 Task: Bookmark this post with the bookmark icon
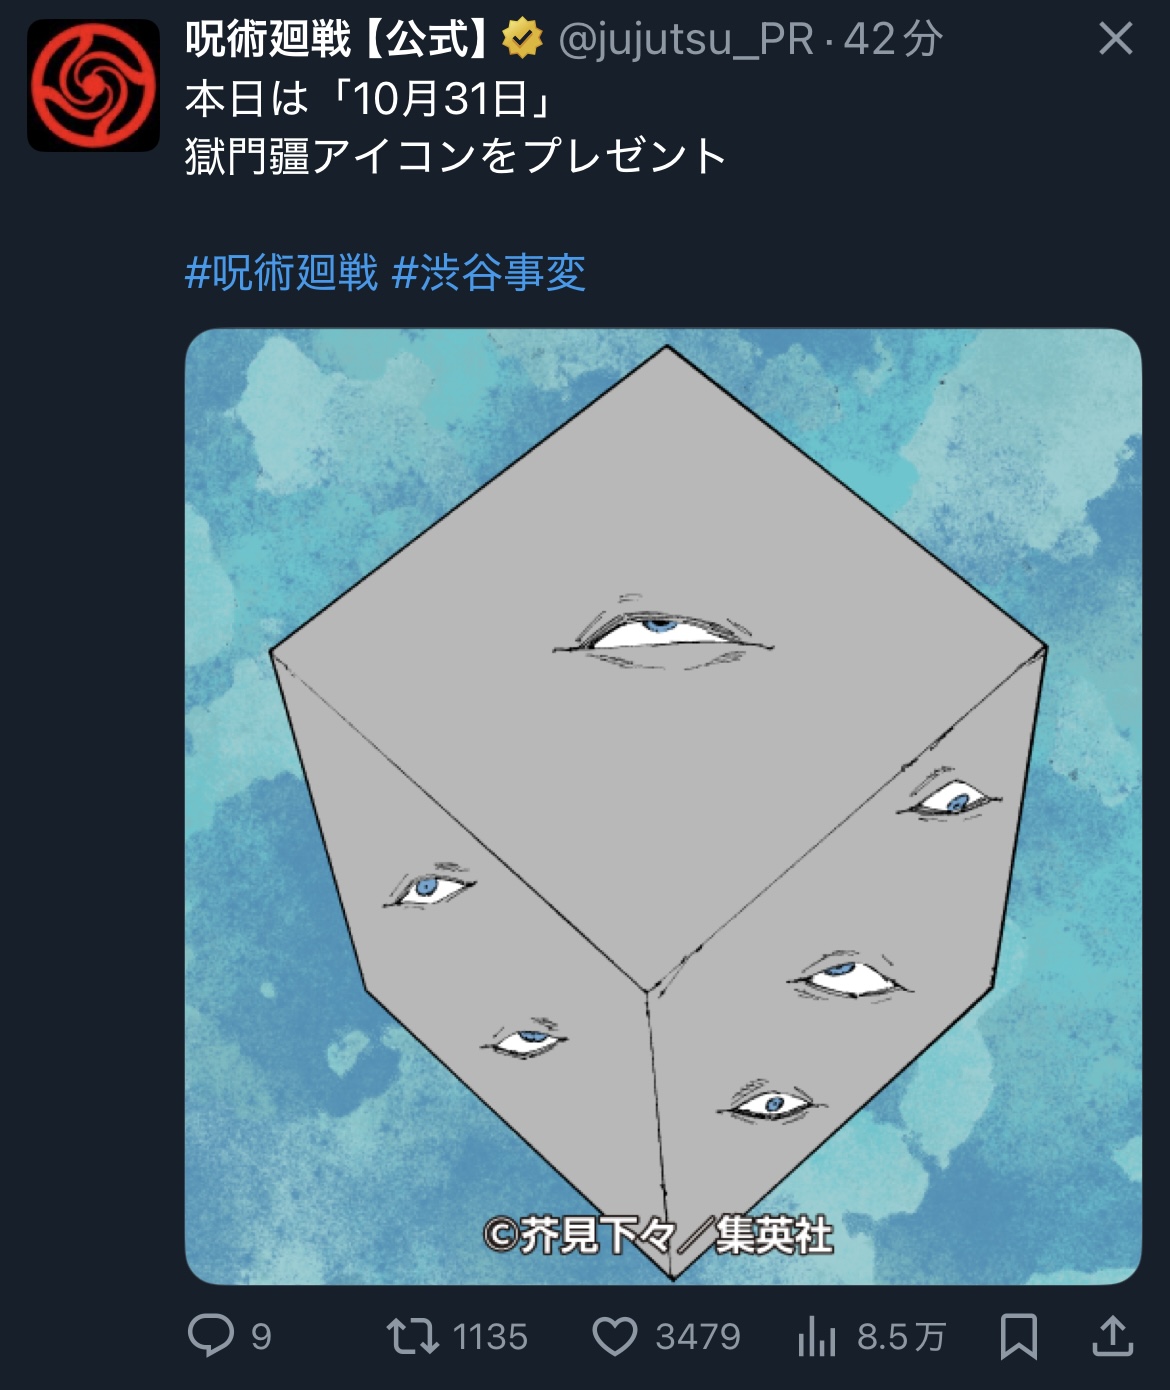(1019, 1336)
